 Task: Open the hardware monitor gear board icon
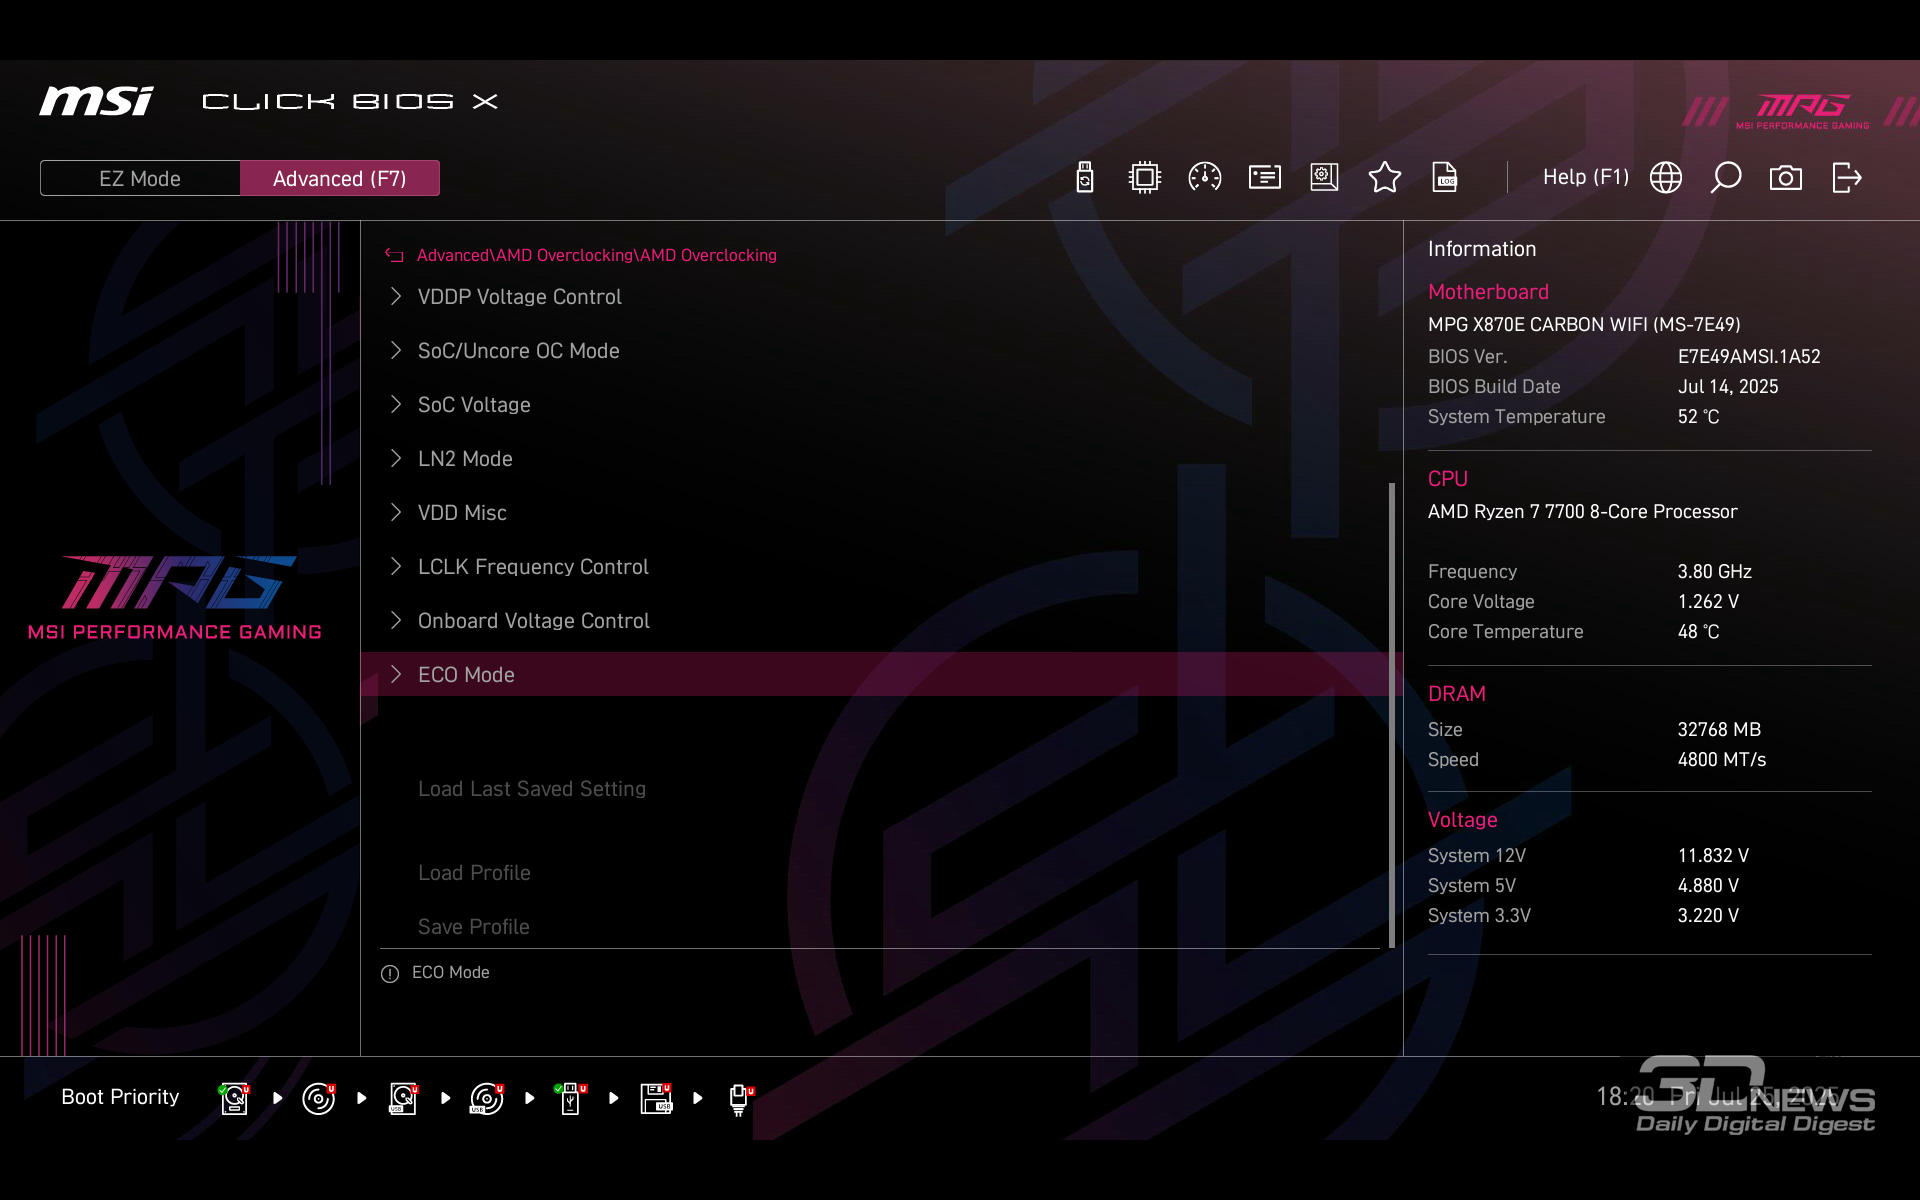tap(1324, 178)
